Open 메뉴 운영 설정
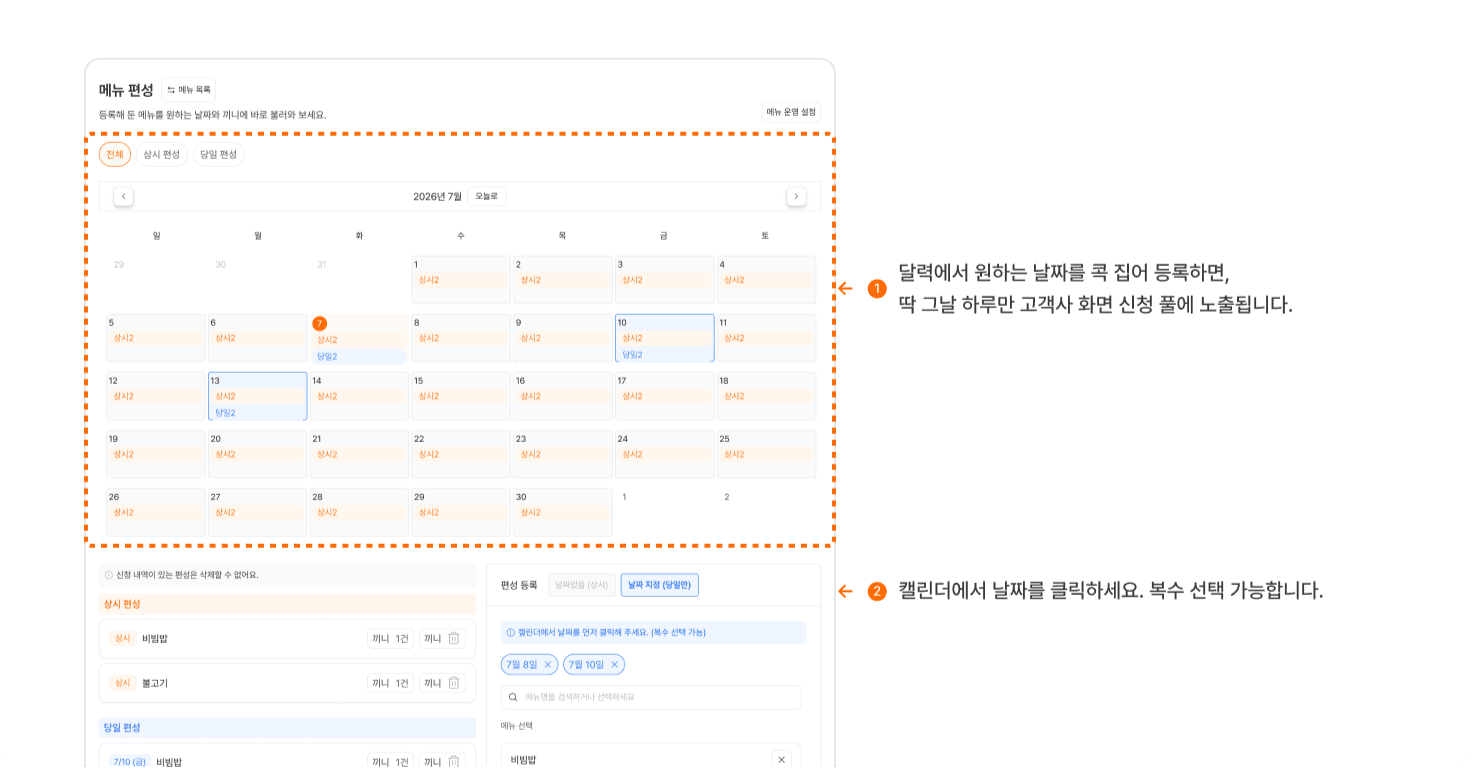 click(791, 112)
